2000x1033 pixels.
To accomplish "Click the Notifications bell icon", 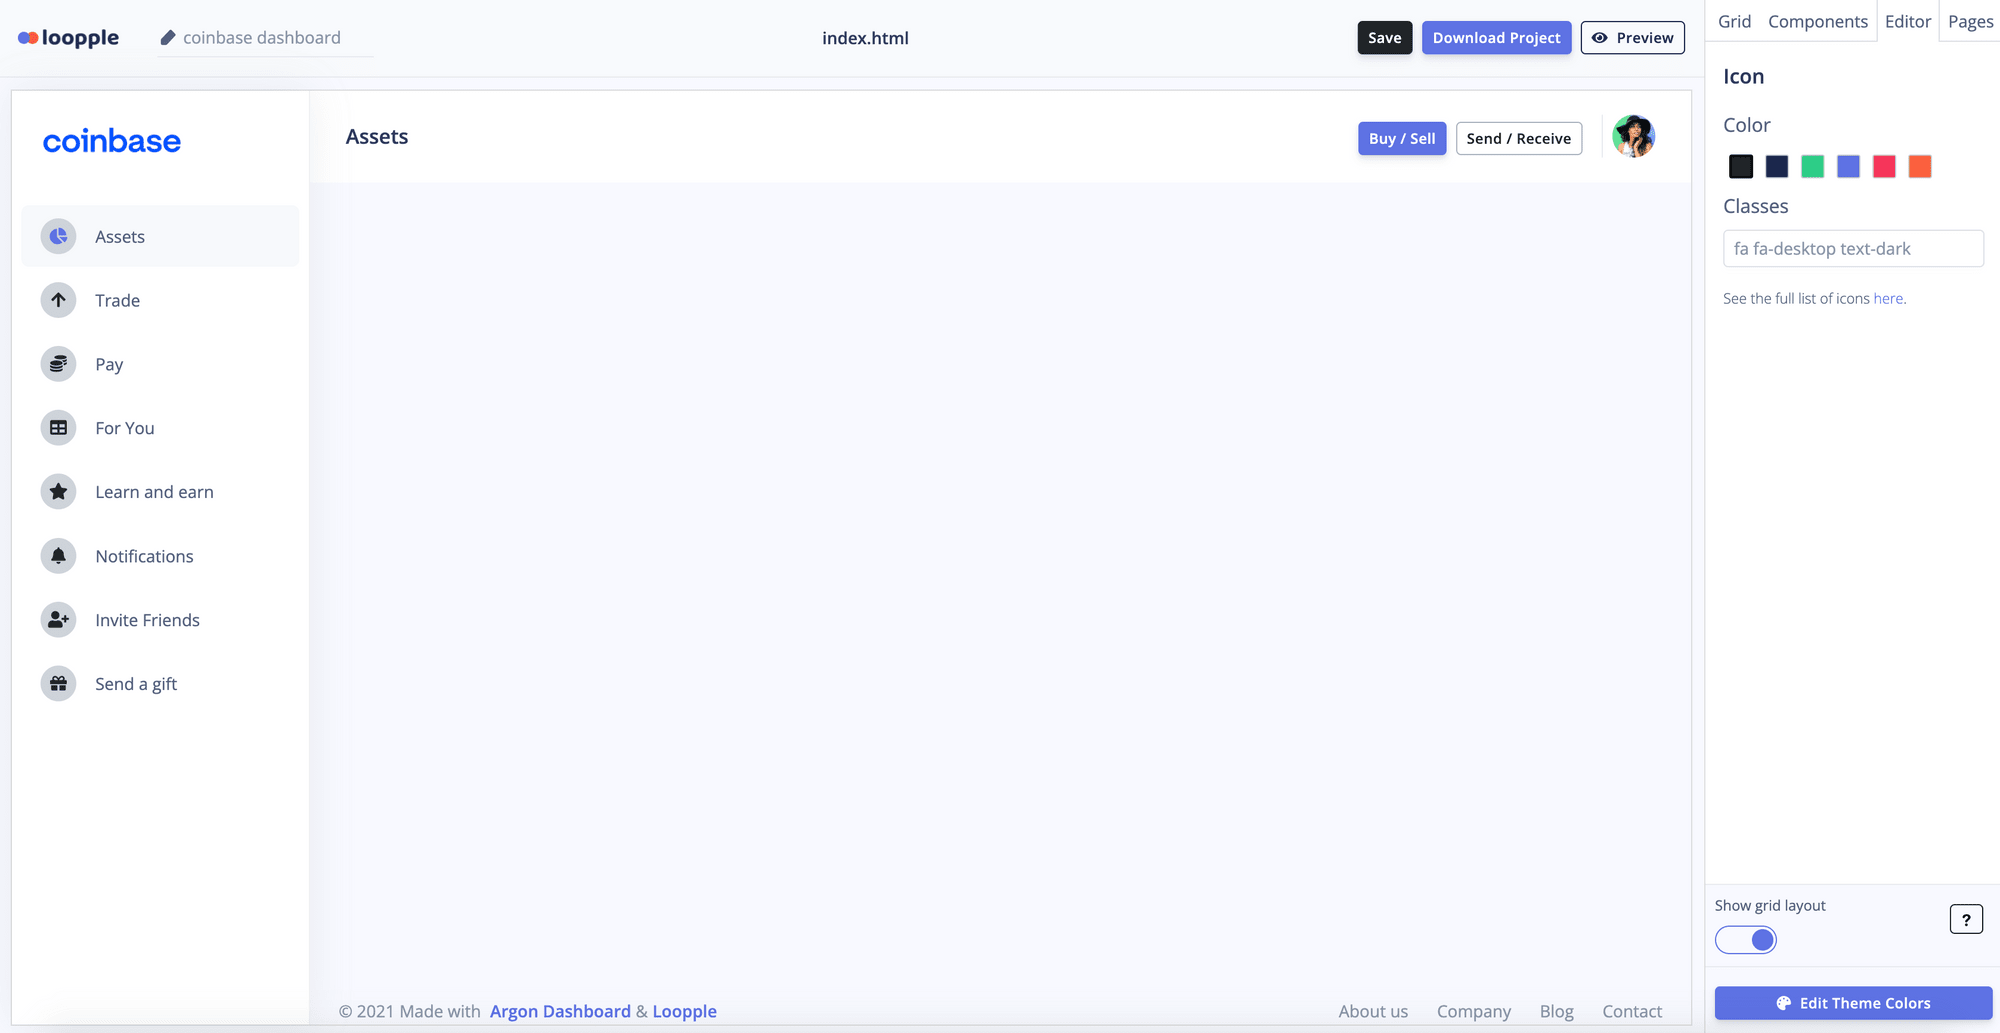I will tap(58, 556).
